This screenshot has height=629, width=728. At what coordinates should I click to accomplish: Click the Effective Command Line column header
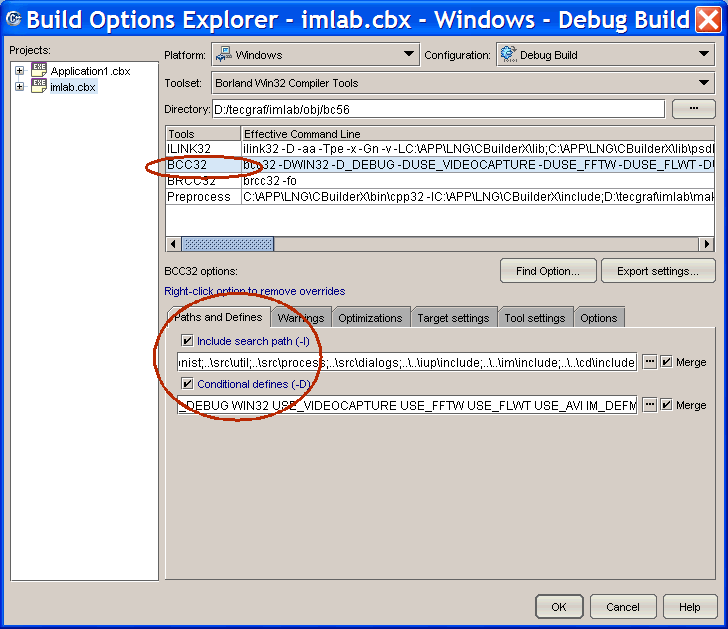(478, 134)
